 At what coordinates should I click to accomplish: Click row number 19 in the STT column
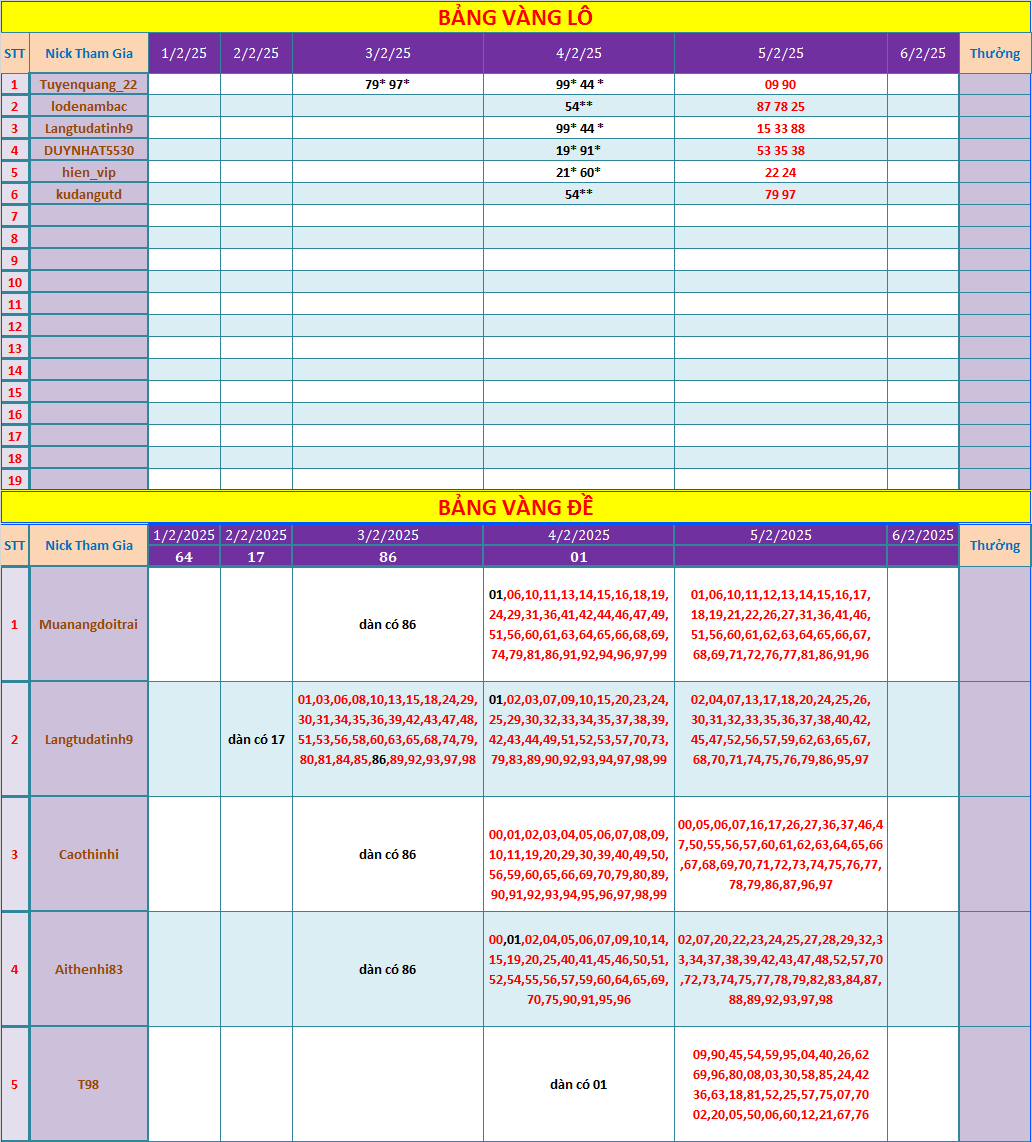15,480
